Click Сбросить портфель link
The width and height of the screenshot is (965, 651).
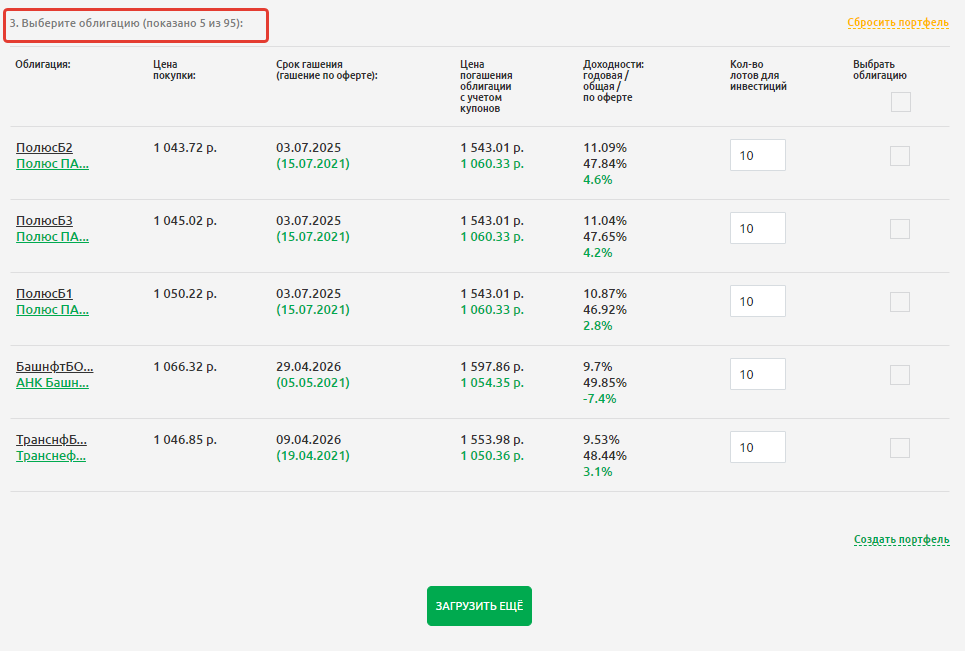[897, 22]
